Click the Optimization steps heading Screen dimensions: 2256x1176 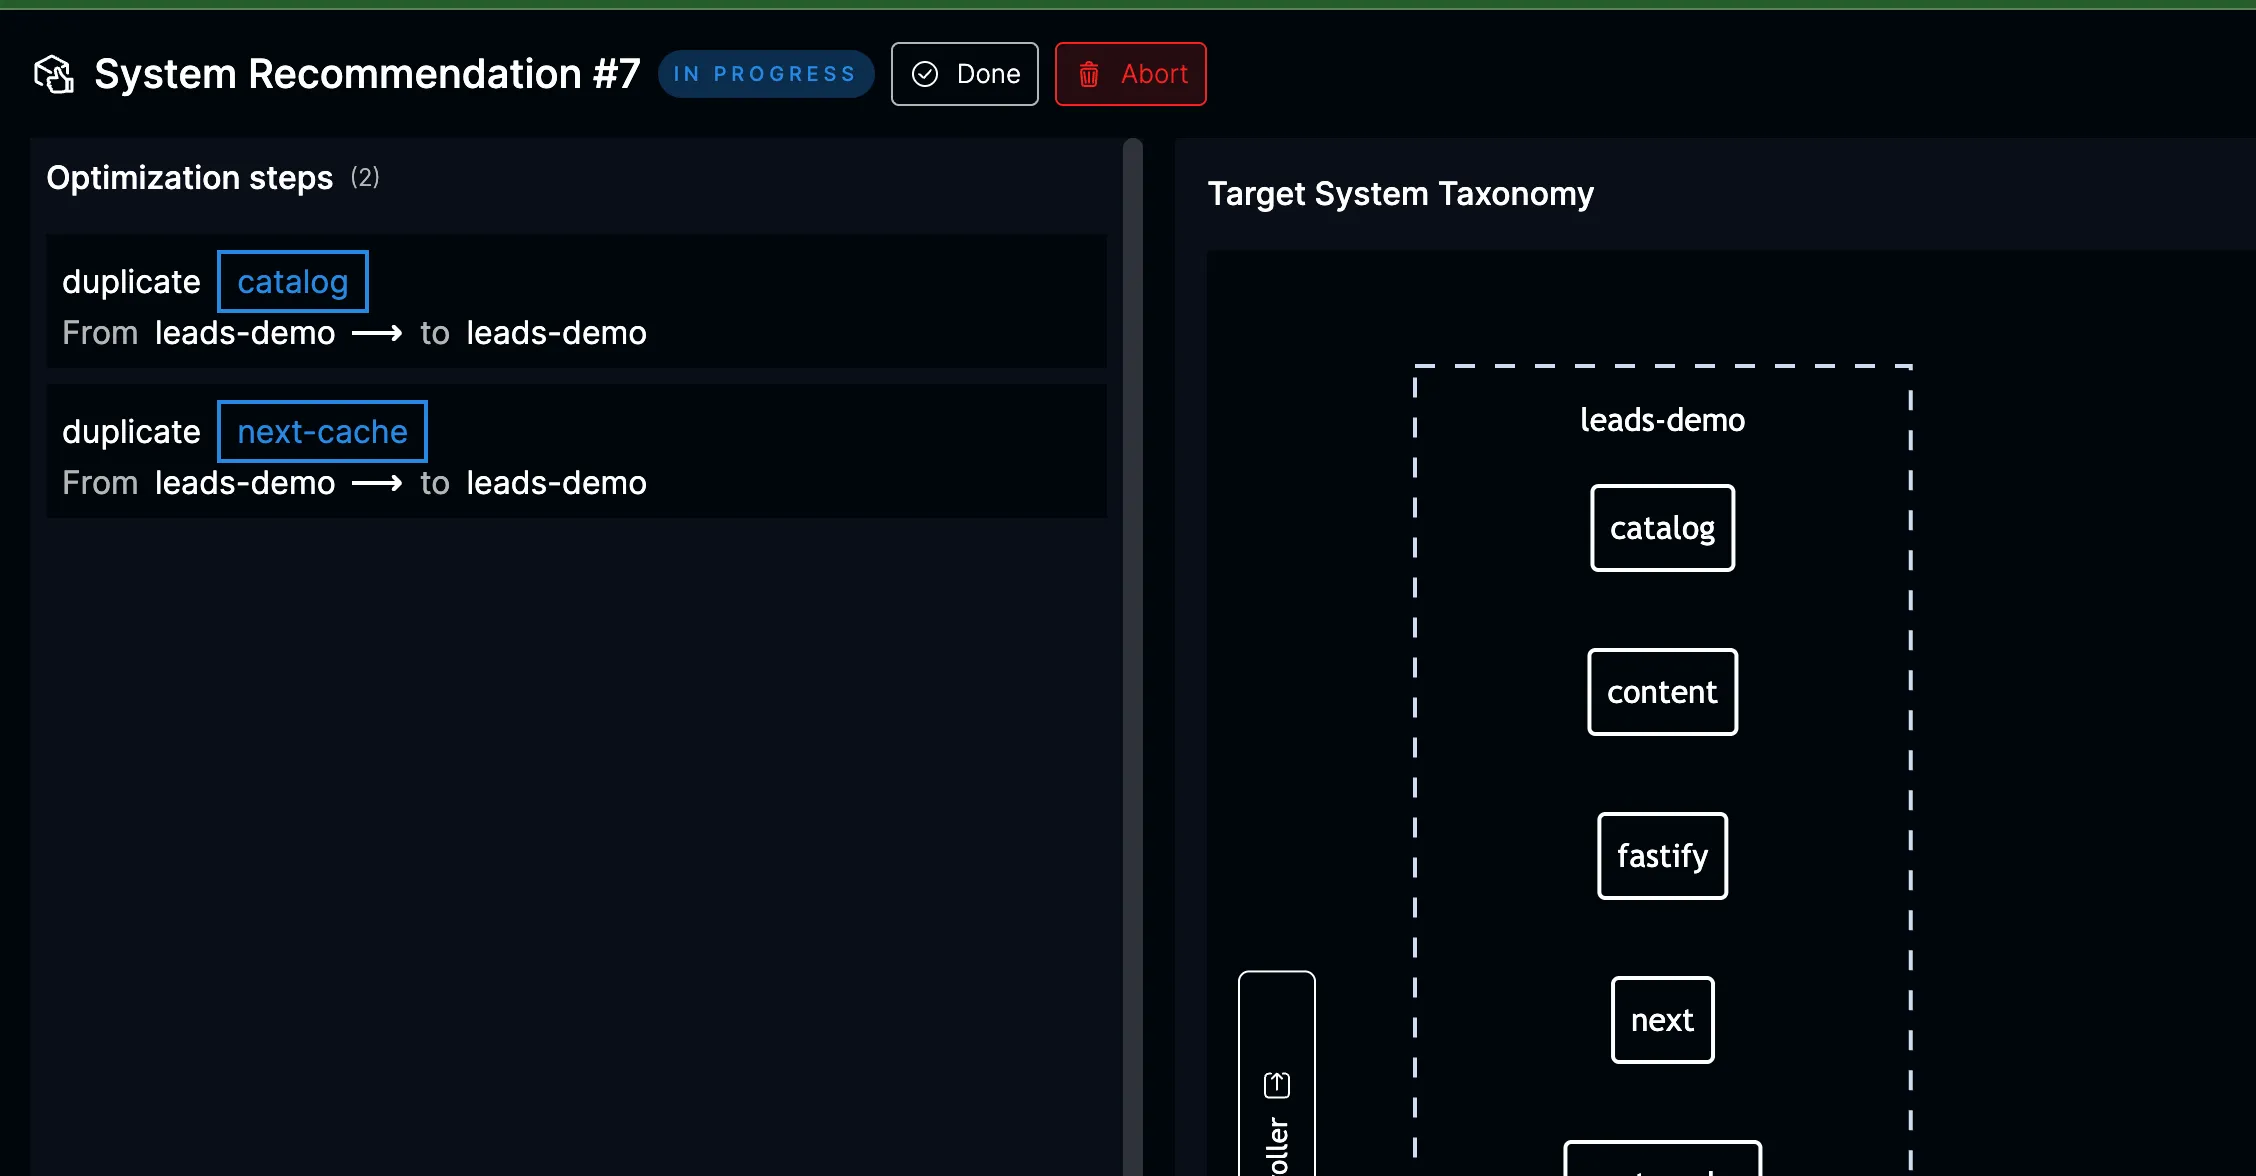coord(189,178)
